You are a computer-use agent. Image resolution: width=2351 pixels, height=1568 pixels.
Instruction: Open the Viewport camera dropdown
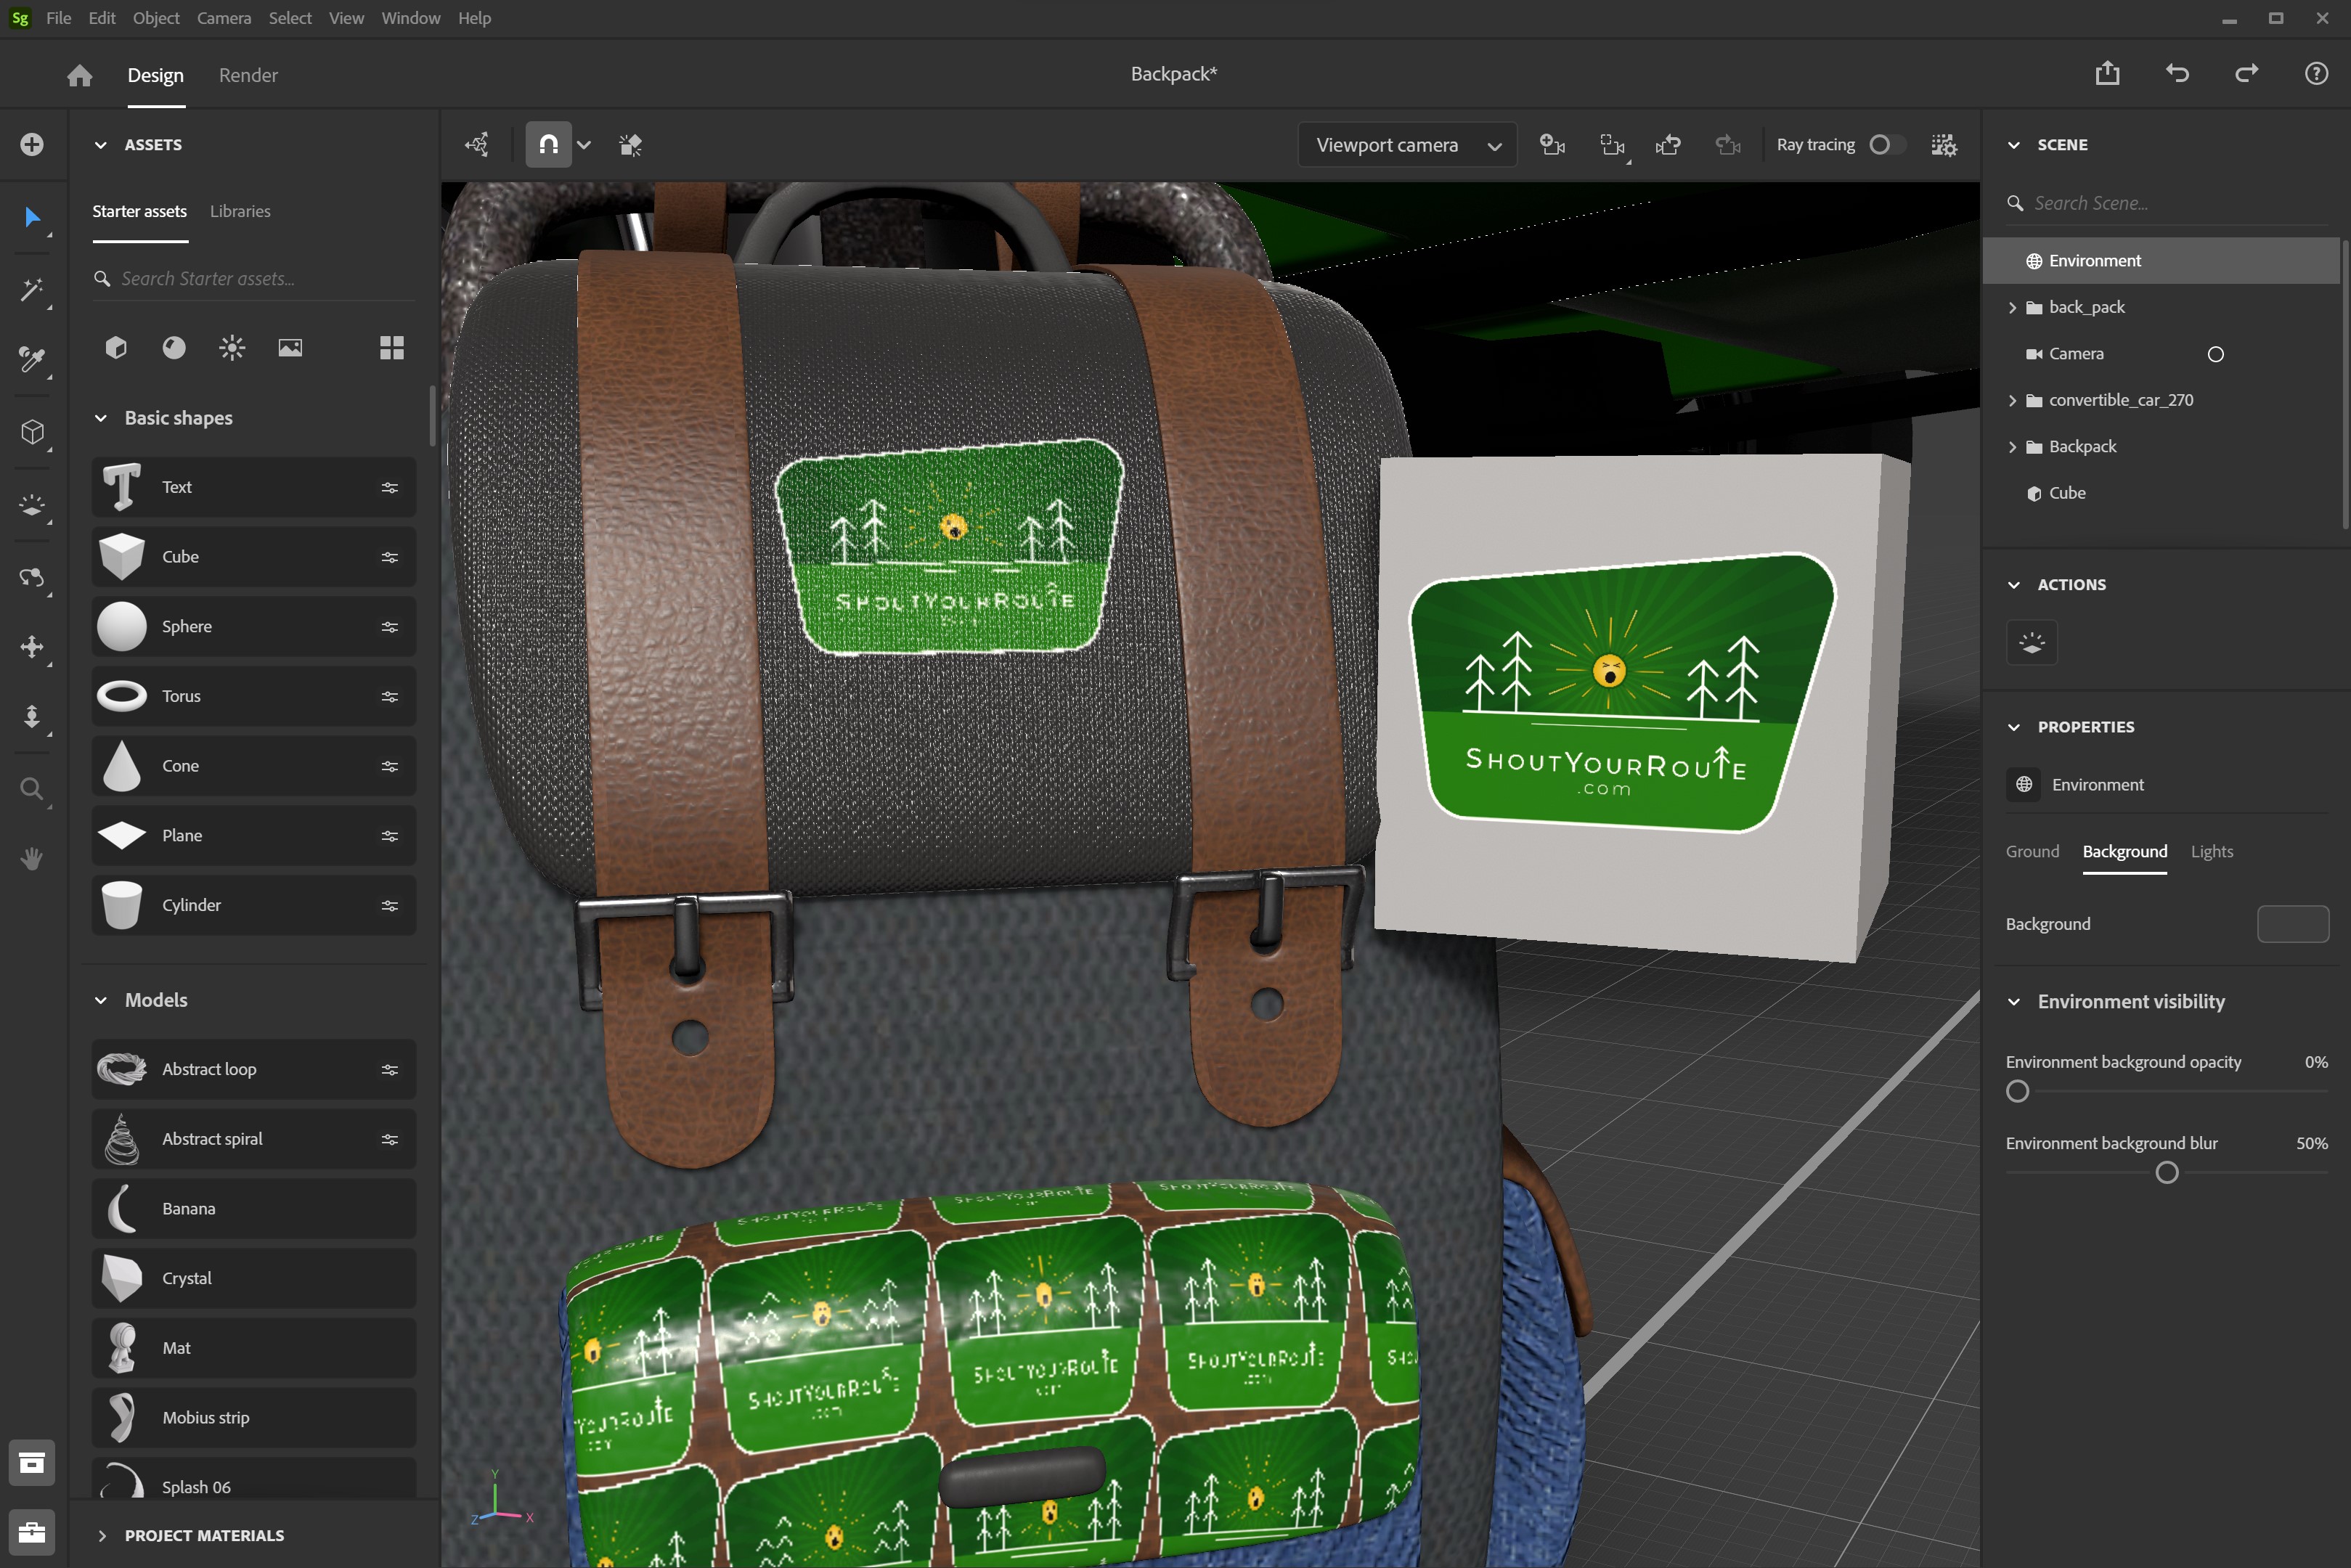(x=1406, y=144)
